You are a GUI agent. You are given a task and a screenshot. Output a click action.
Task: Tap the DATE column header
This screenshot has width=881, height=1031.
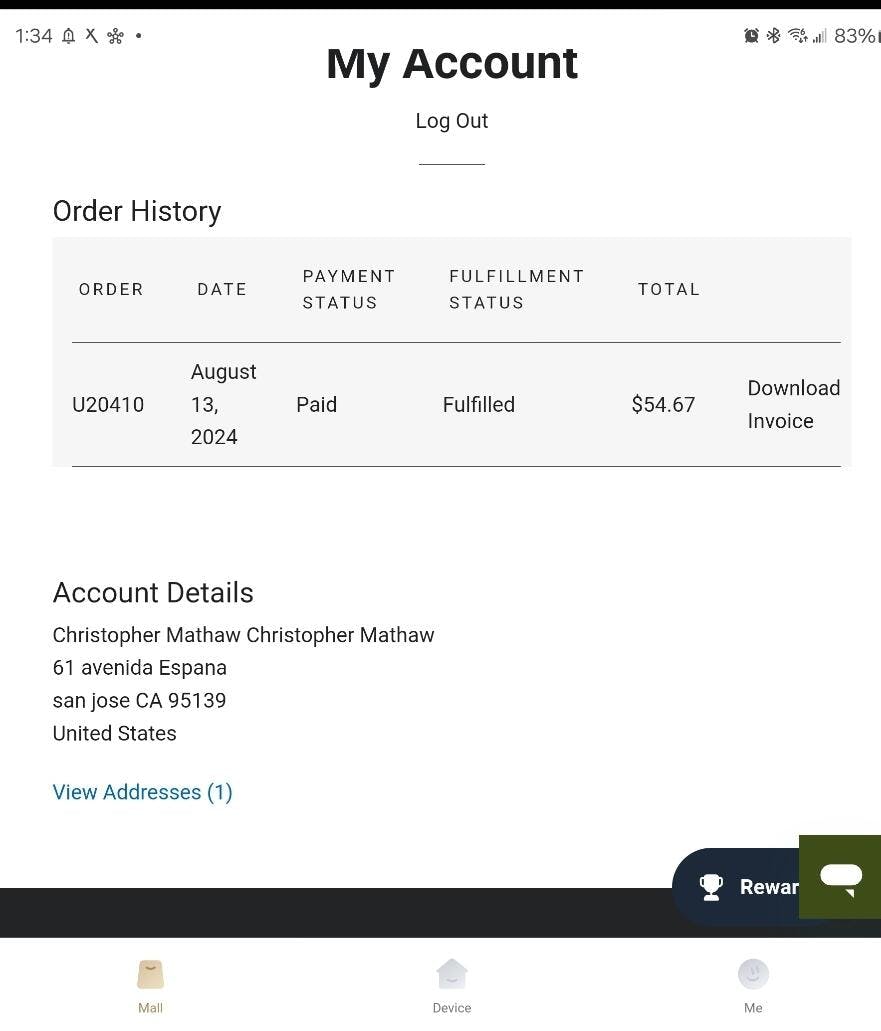pos(222,289)
